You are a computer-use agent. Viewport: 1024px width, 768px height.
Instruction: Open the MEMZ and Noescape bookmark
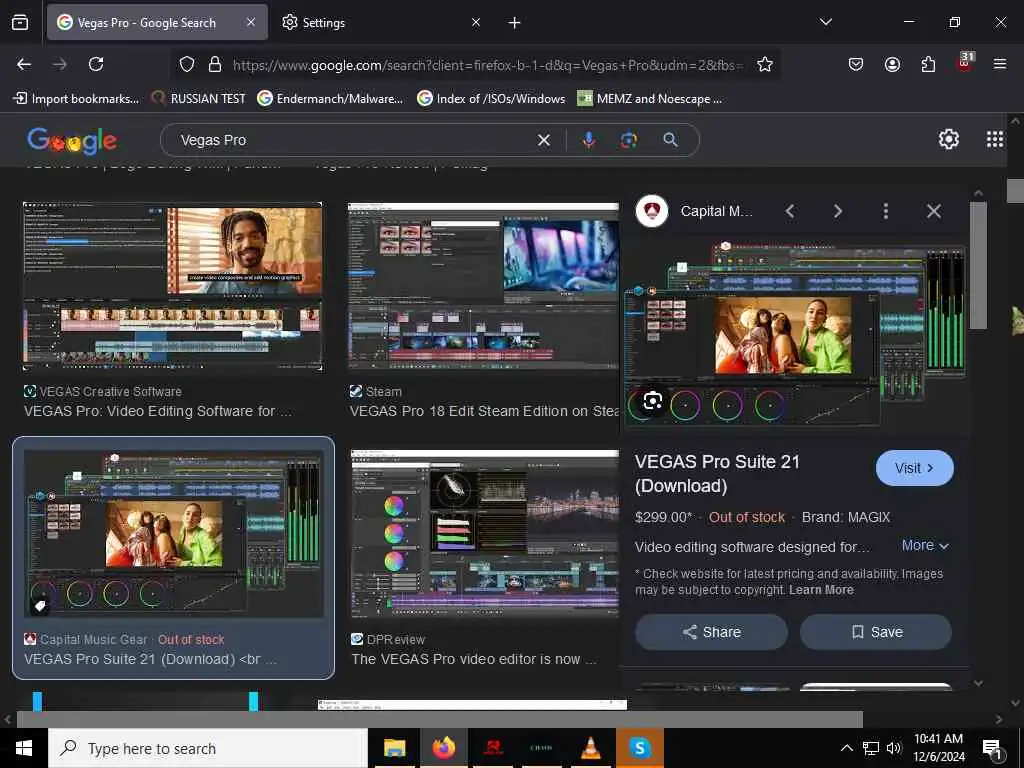pos(650,99)
